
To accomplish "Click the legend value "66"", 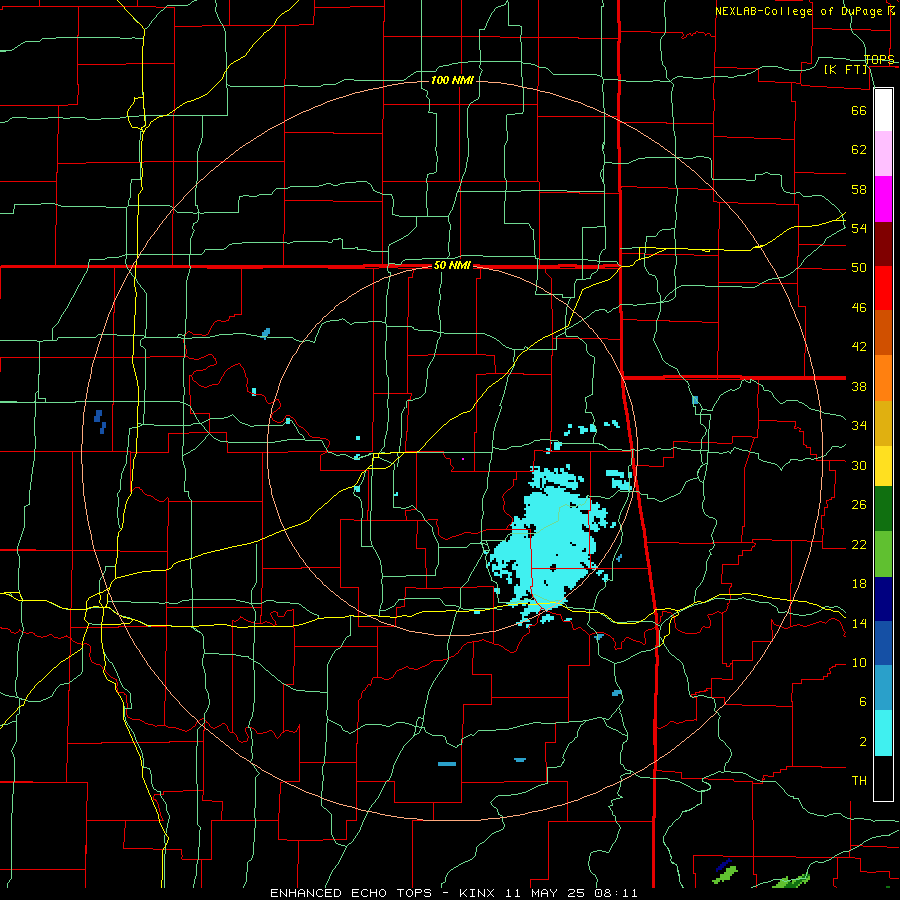I will pos(859,111).
